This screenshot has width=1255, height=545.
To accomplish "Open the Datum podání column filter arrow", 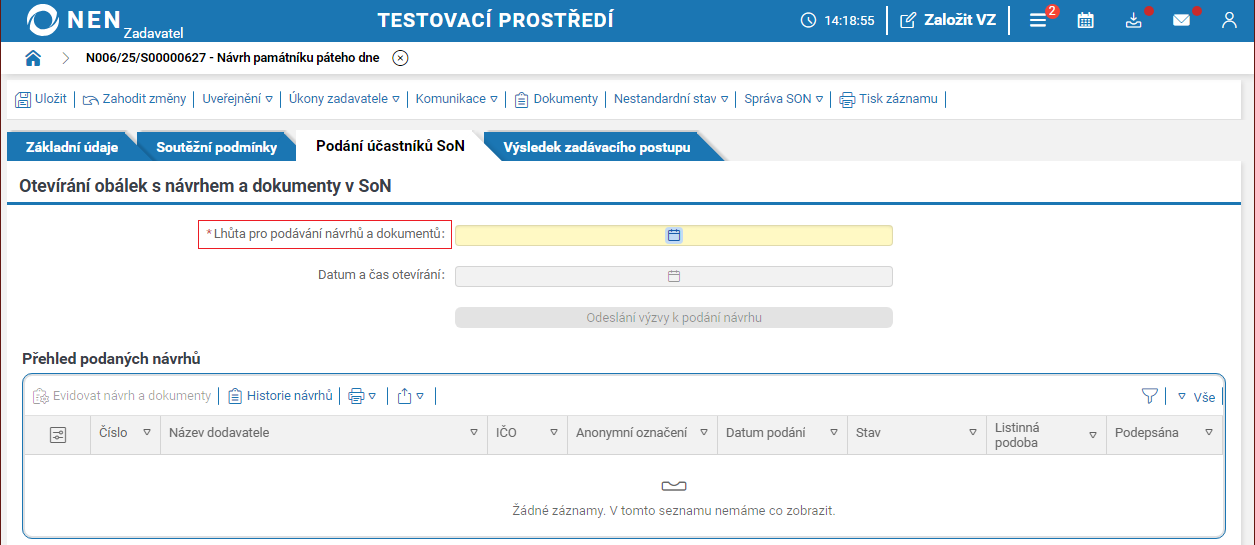I will (832, 433).
